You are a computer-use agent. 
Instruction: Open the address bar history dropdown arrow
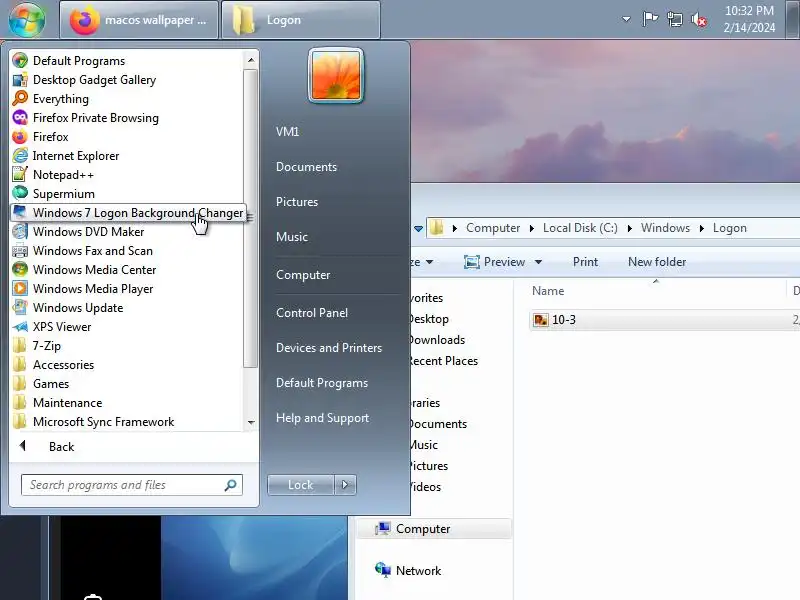click(x=418, y=229)
